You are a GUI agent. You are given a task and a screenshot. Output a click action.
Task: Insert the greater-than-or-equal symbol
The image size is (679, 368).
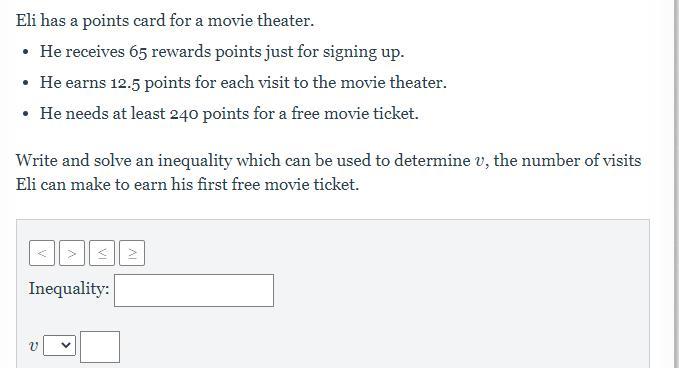[132, 253]
